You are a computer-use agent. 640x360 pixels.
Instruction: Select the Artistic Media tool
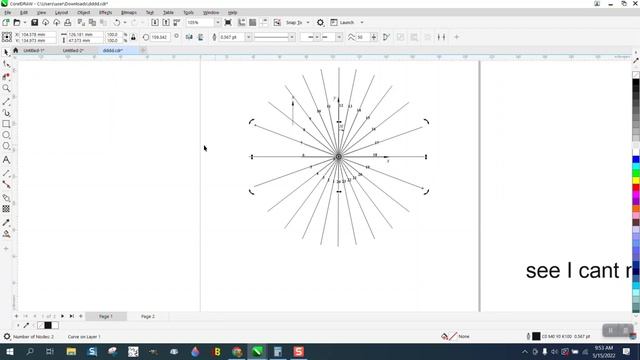tap(6, 113)
